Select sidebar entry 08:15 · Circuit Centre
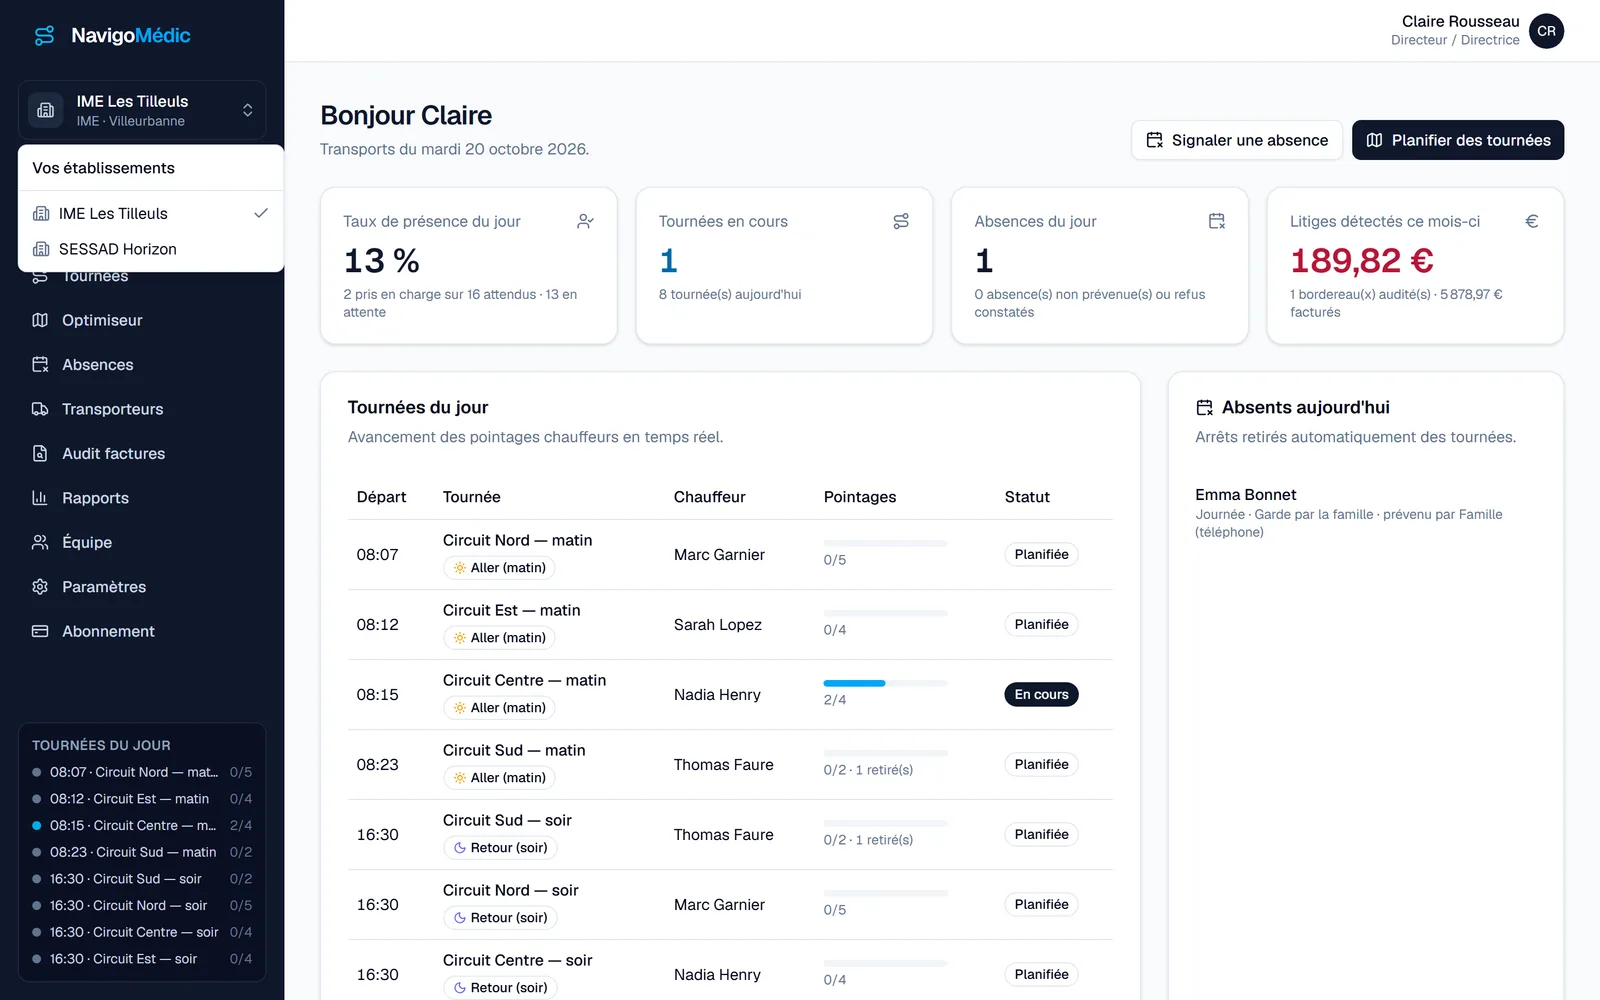1600x1000 pixels. point(142,825)
